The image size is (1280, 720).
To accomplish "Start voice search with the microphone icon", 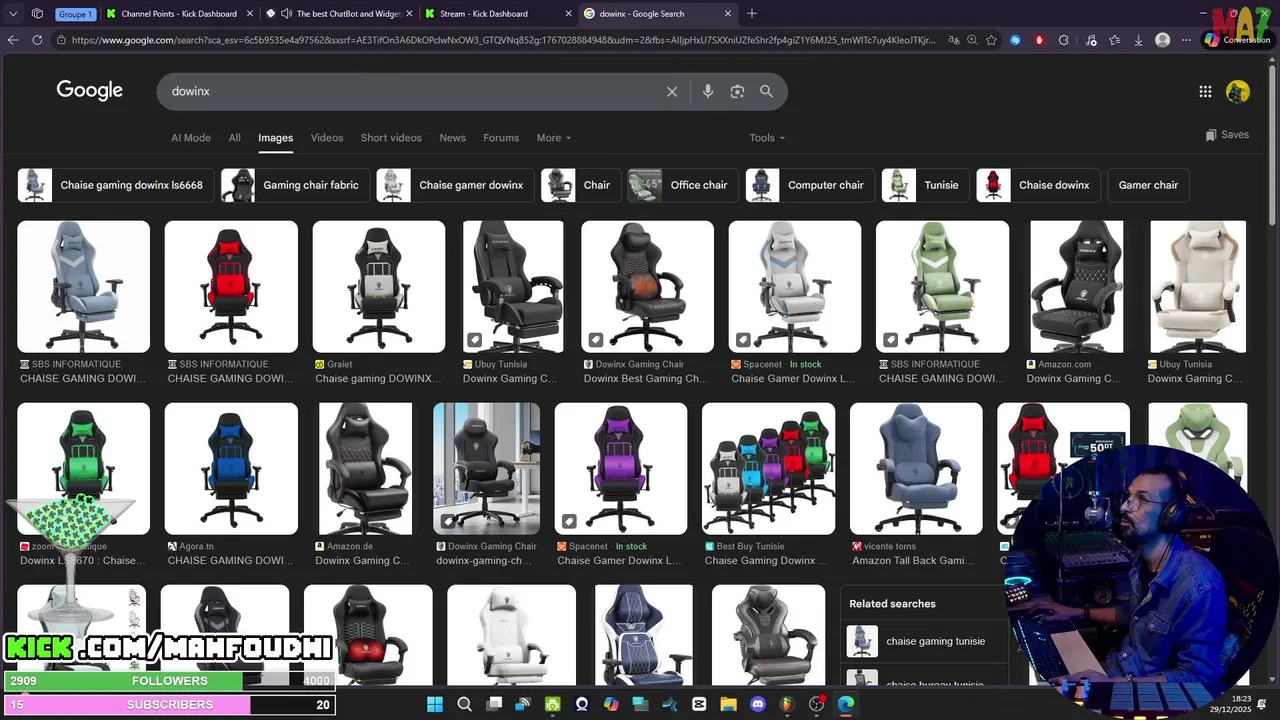I will coord(708,91).
